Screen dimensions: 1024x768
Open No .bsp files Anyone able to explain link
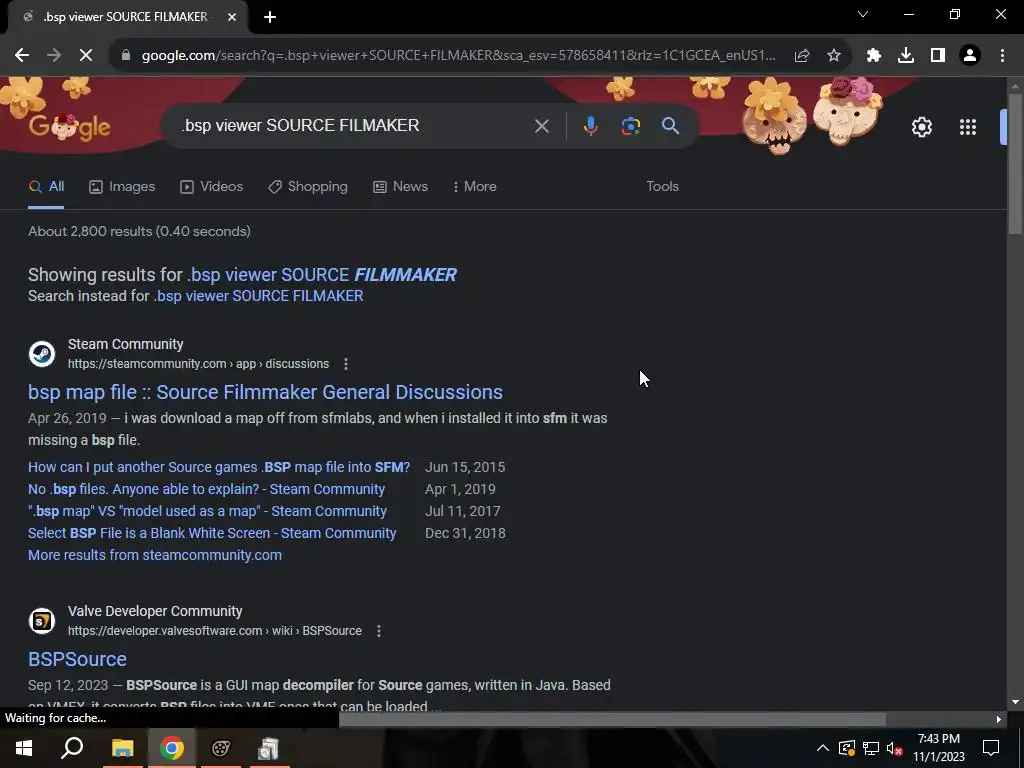206,489
